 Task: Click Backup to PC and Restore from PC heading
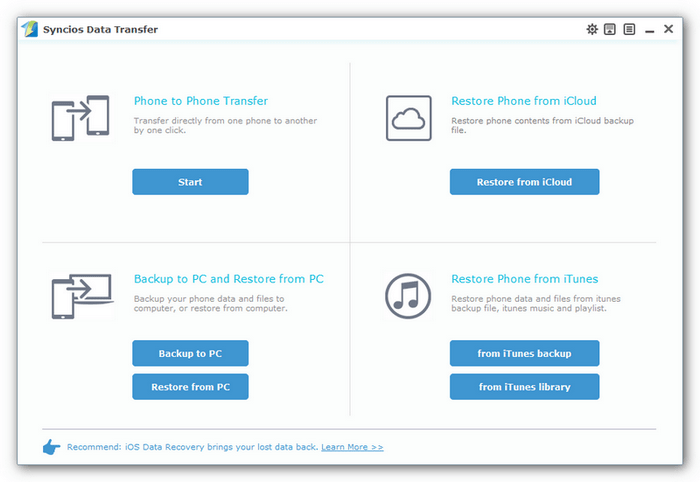pos(229,279)
